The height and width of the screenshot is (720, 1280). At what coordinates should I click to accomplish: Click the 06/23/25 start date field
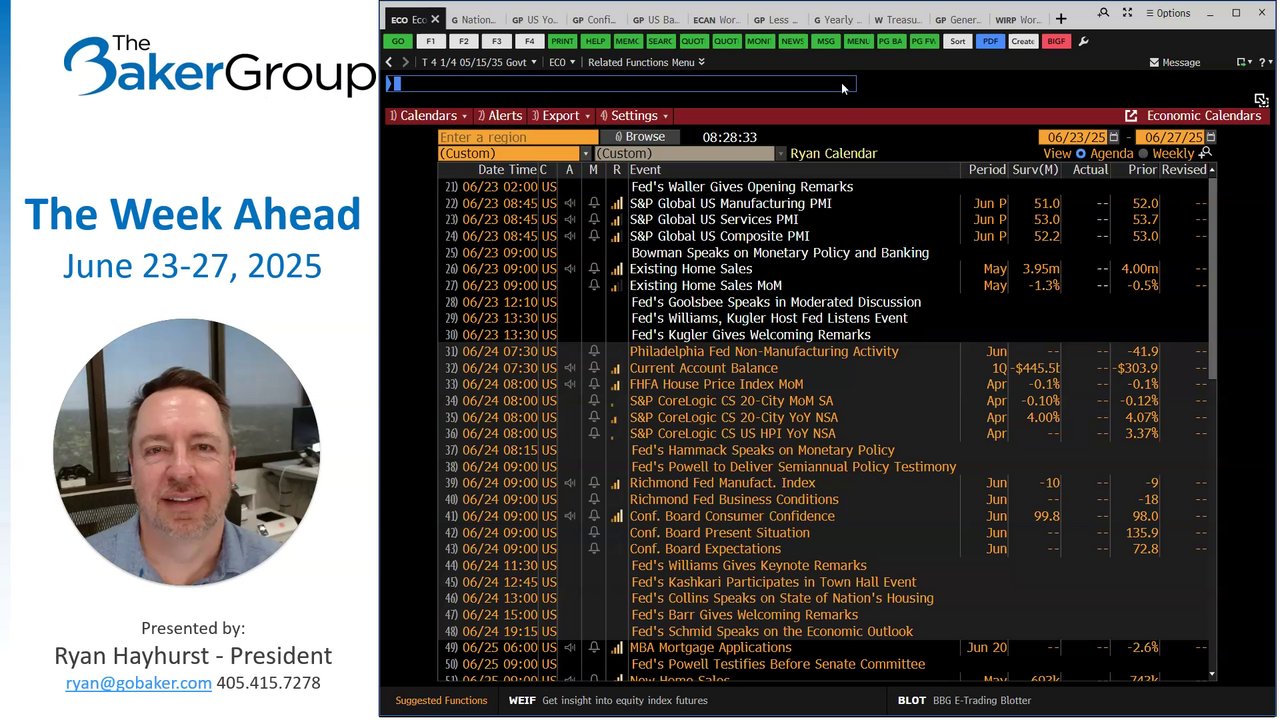pos(1073,137)
